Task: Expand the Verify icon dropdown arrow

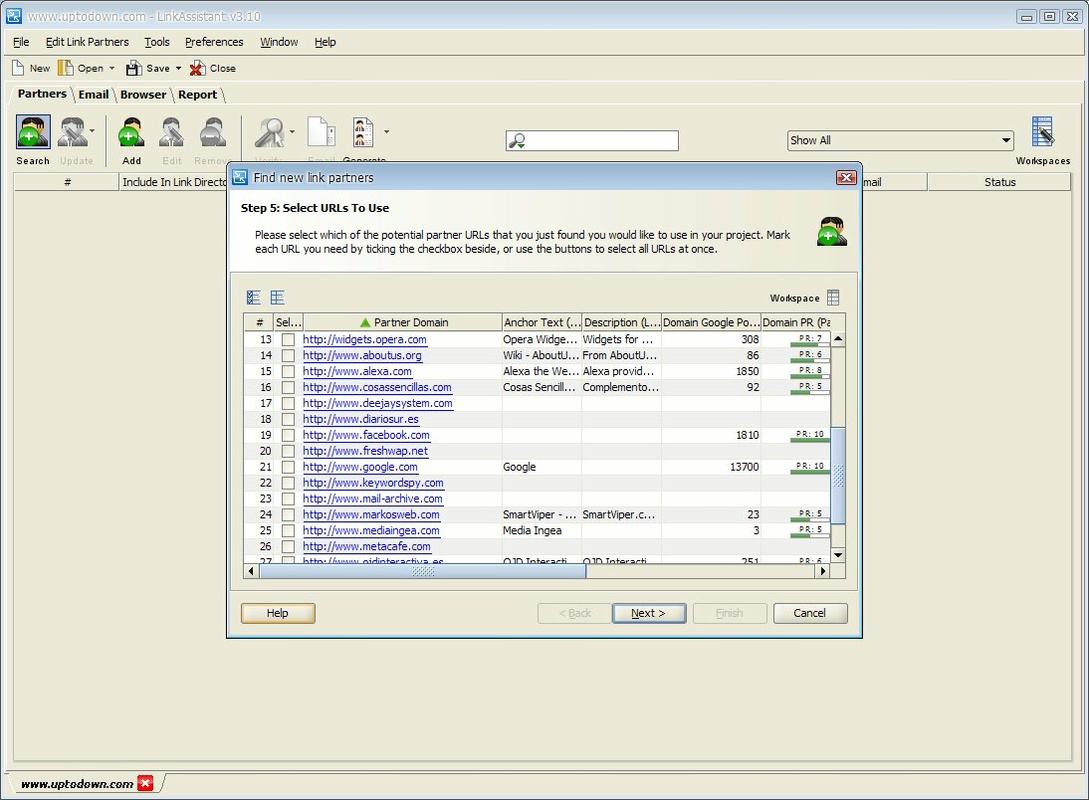Action: (x=292, y=131)
